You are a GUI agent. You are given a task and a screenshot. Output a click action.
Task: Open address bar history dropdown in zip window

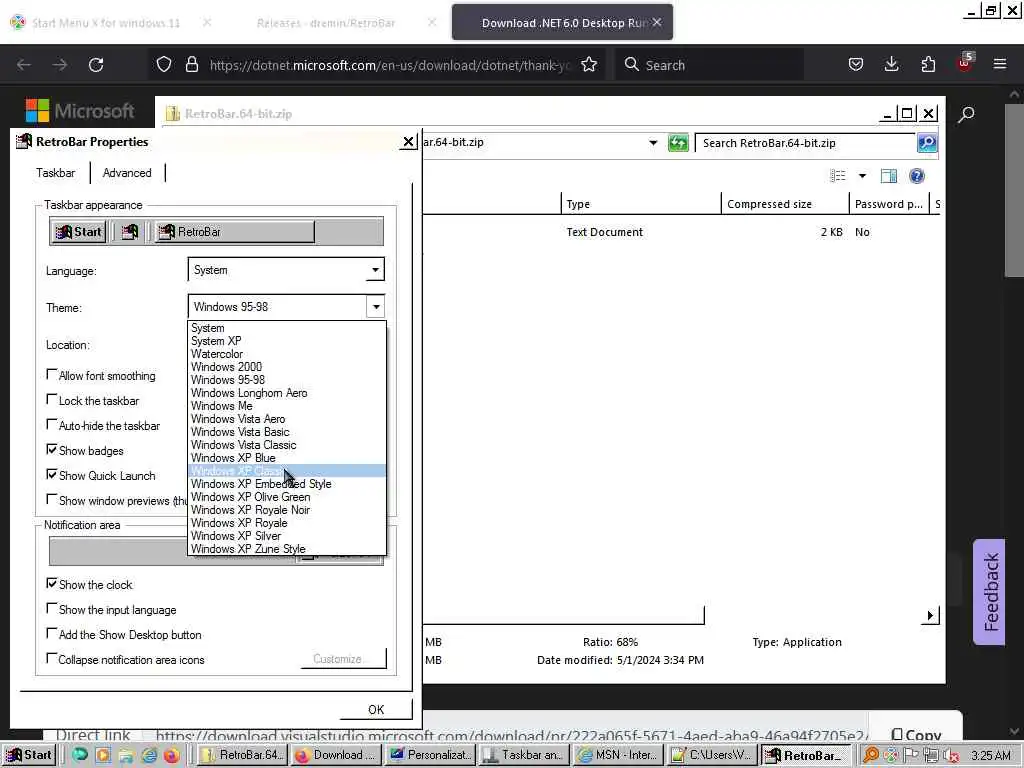coord(653,143)
